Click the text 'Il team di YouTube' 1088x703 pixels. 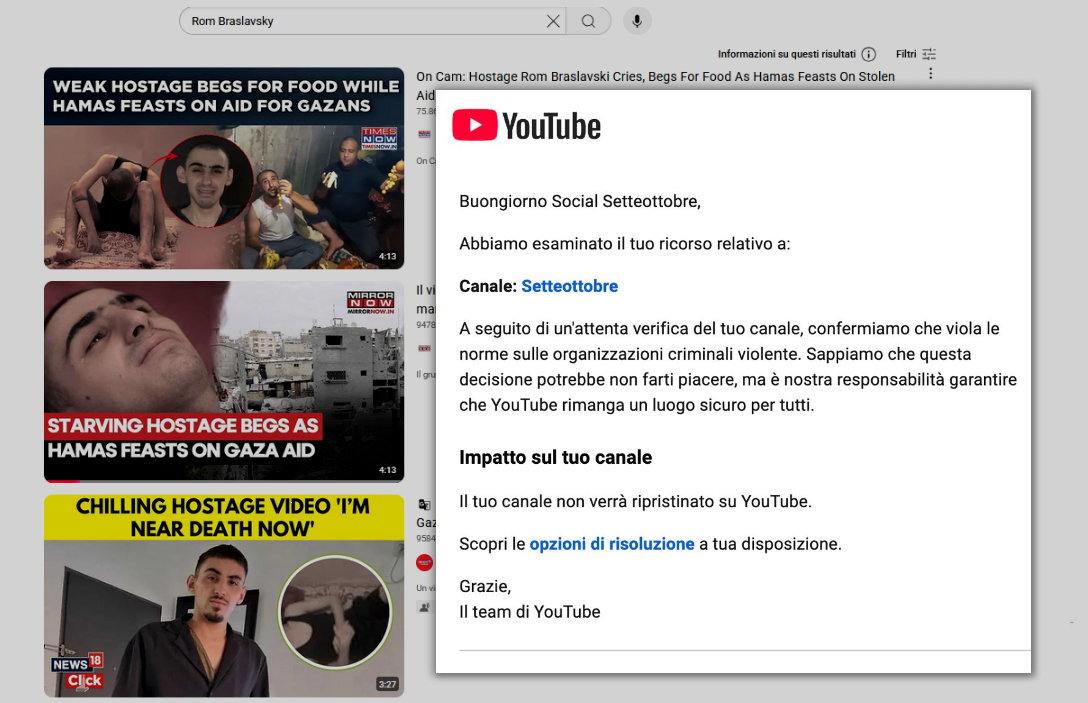(529, 612)
